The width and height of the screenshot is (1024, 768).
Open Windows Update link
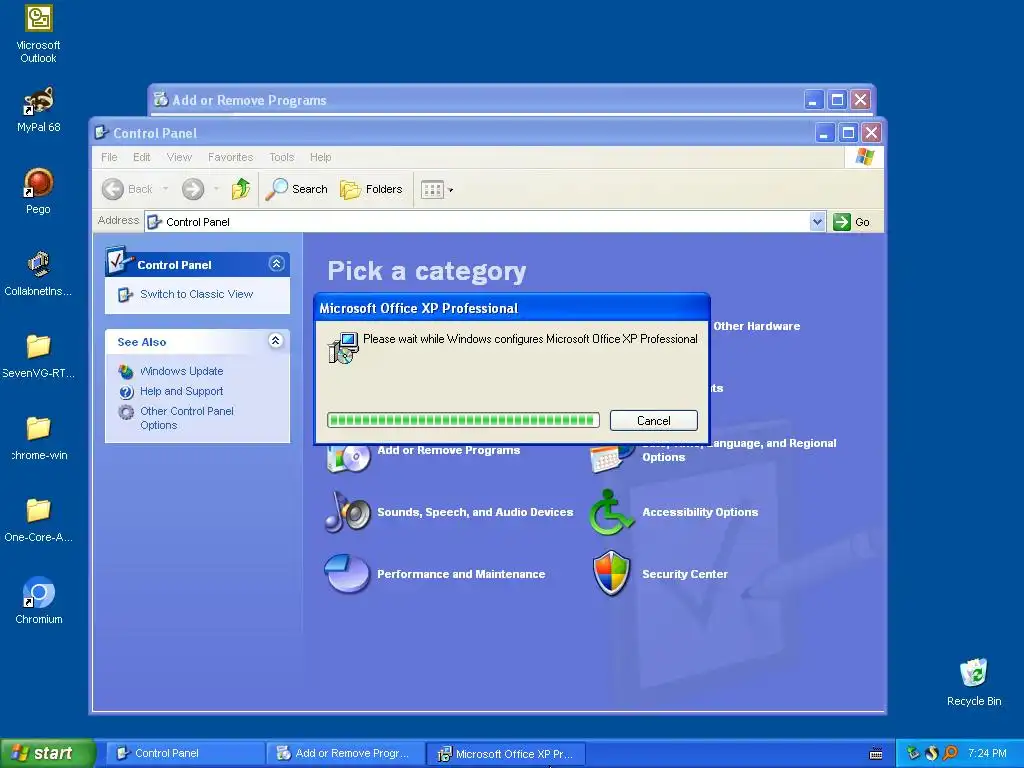182,371
